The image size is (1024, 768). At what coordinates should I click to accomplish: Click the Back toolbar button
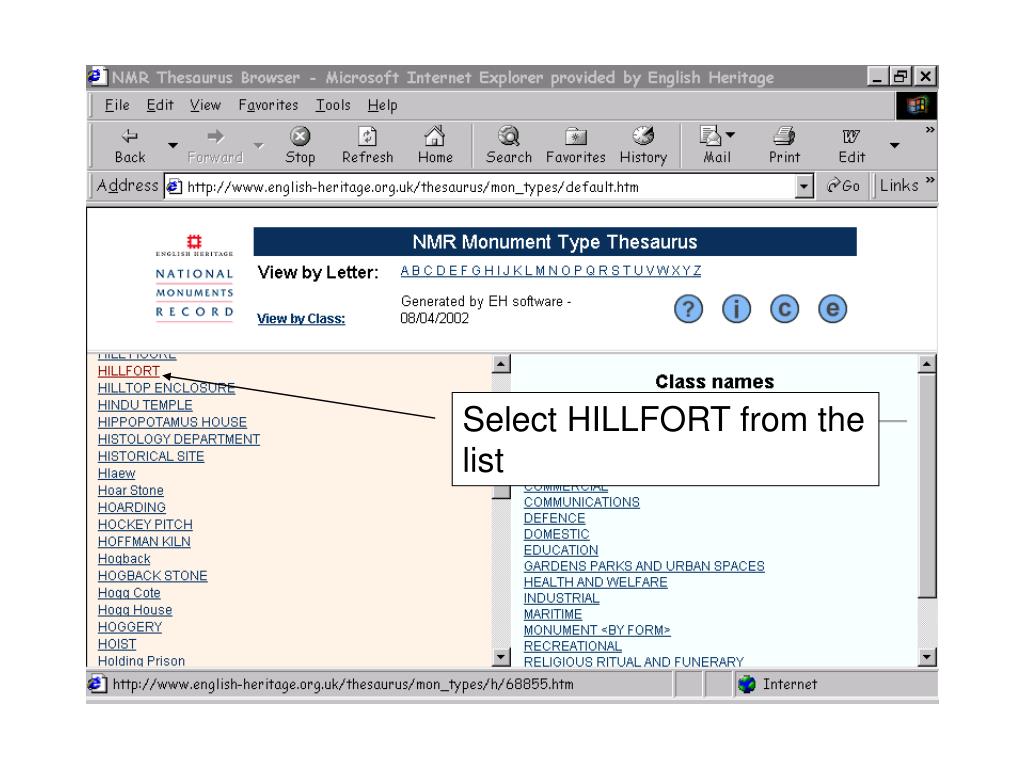coord(130,146)
